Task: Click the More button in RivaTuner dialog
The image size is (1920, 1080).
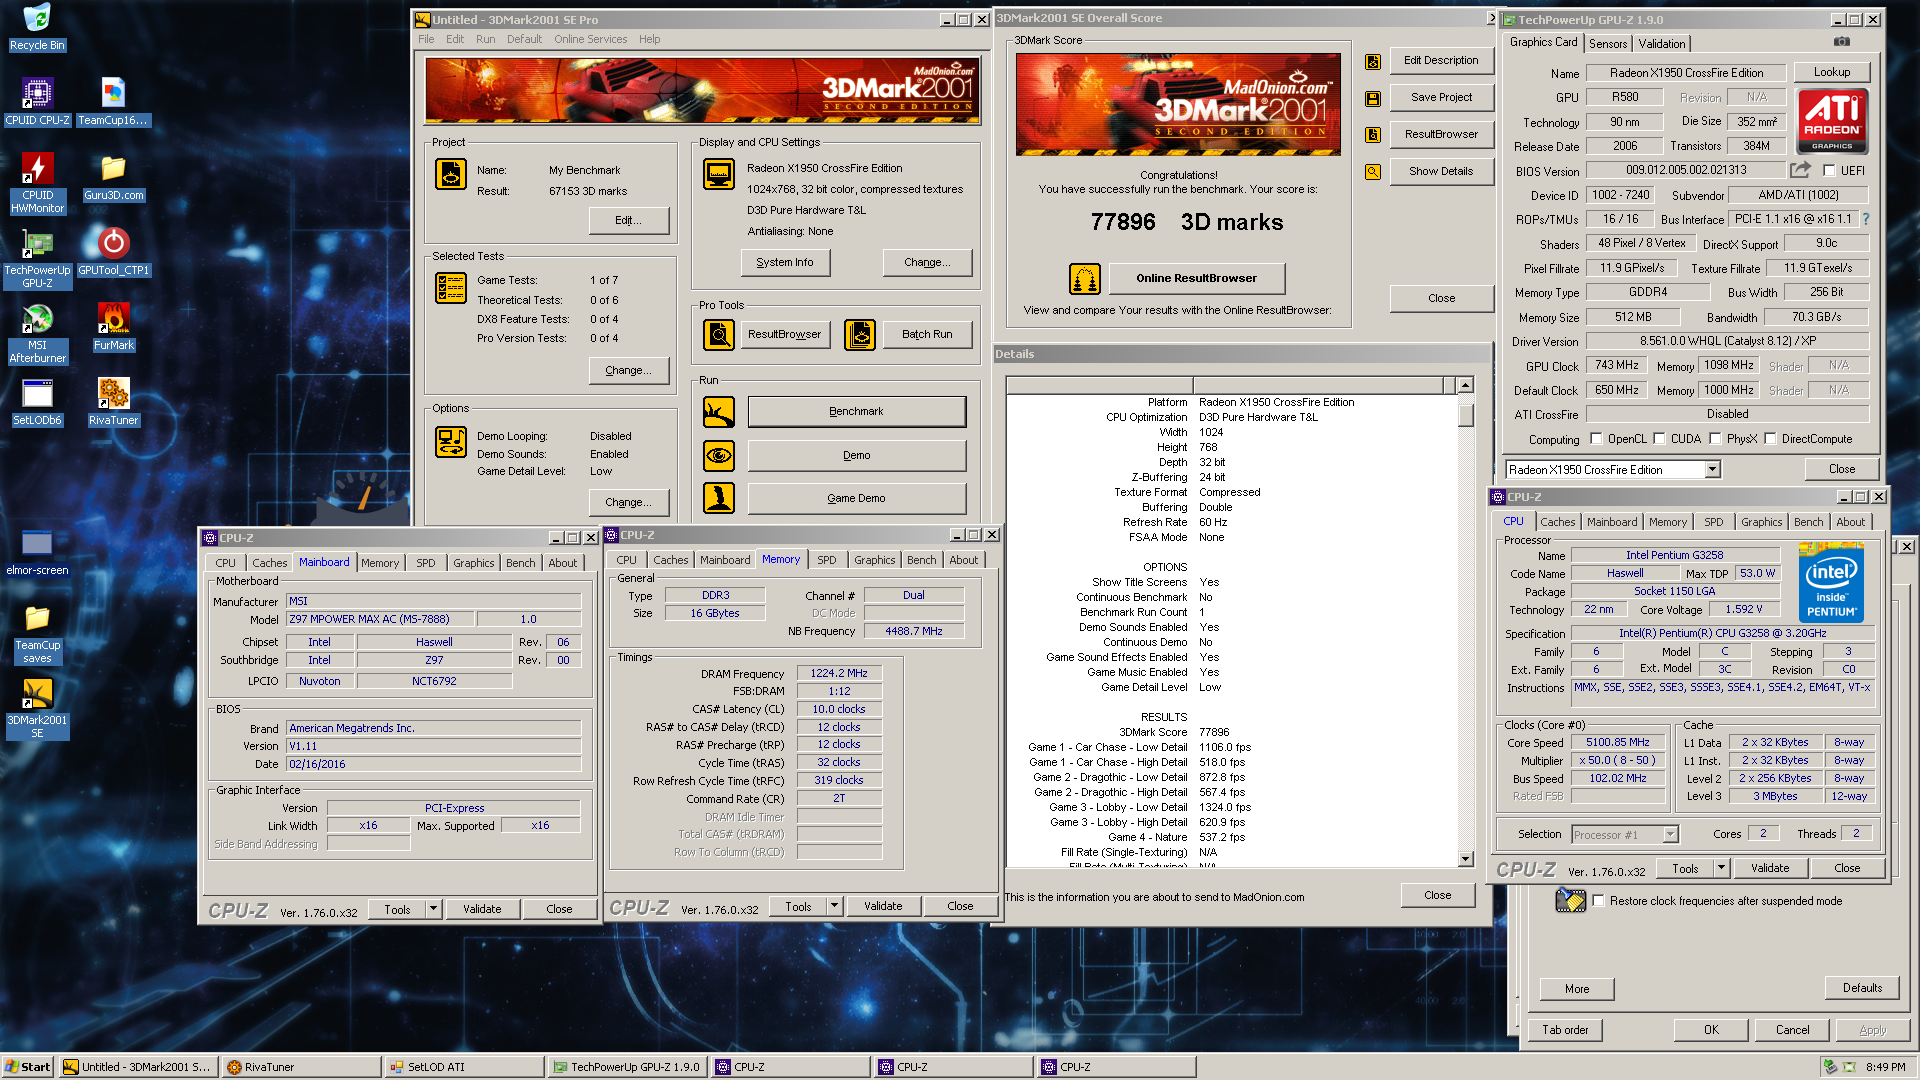Action: [x=1577, y=989]
